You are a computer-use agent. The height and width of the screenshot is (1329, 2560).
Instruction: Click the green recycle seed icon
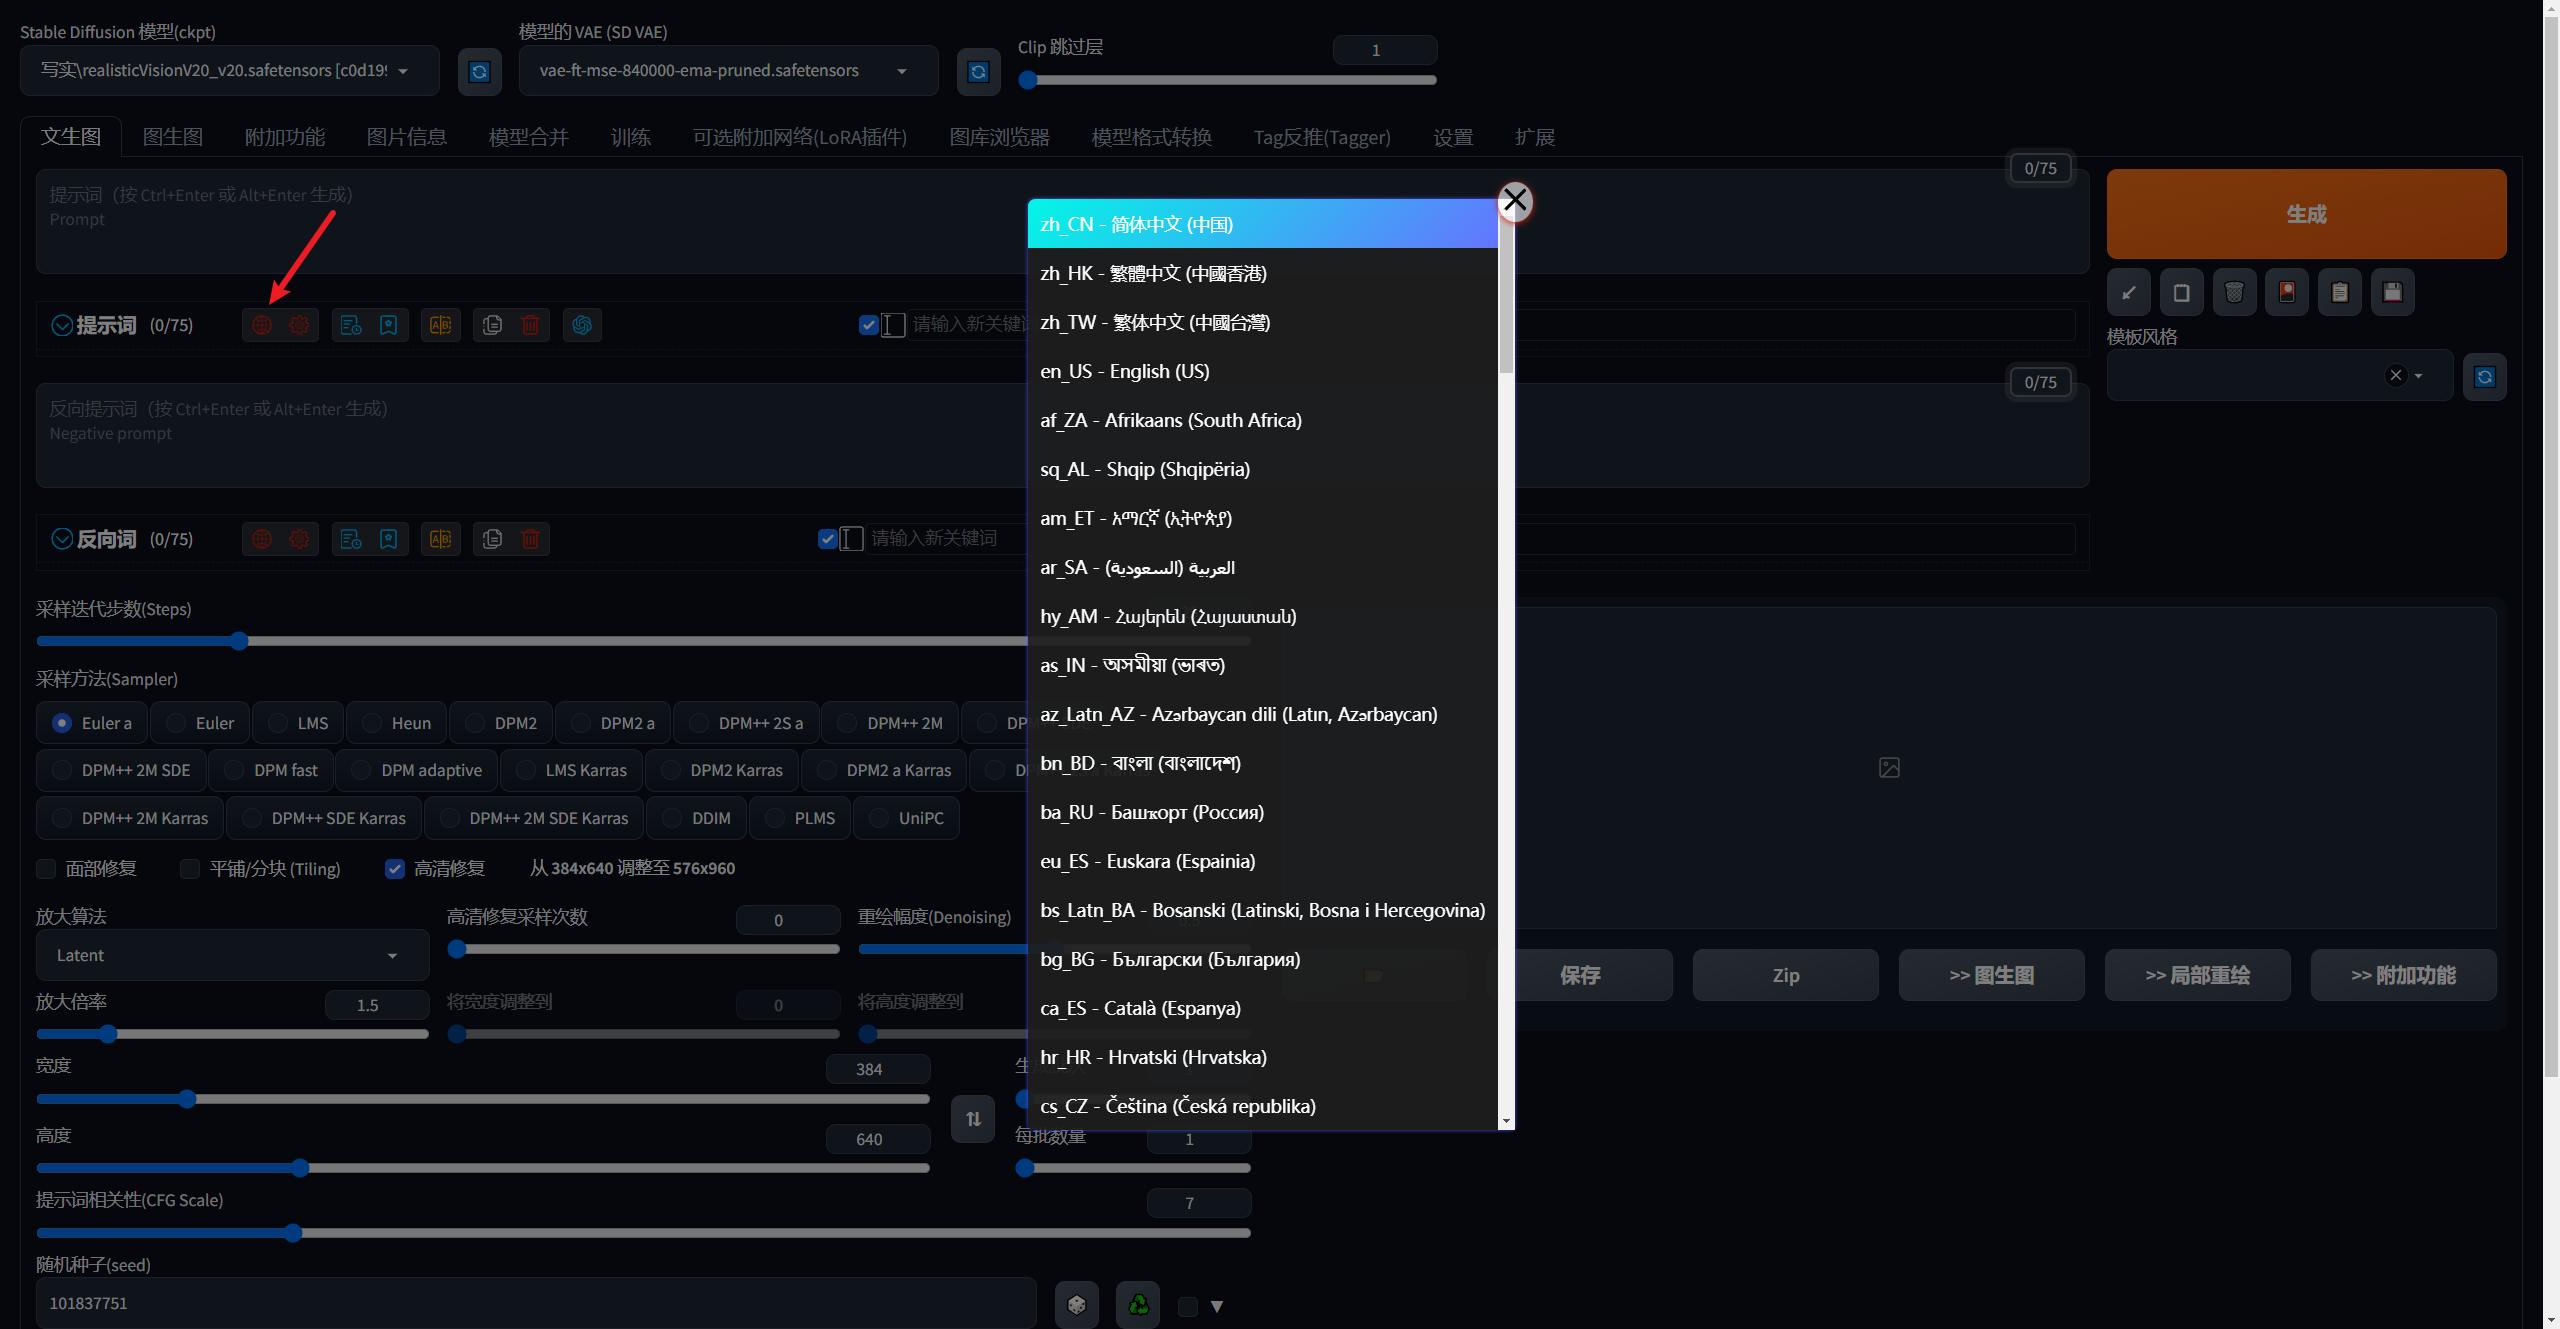[1138, 1304]
